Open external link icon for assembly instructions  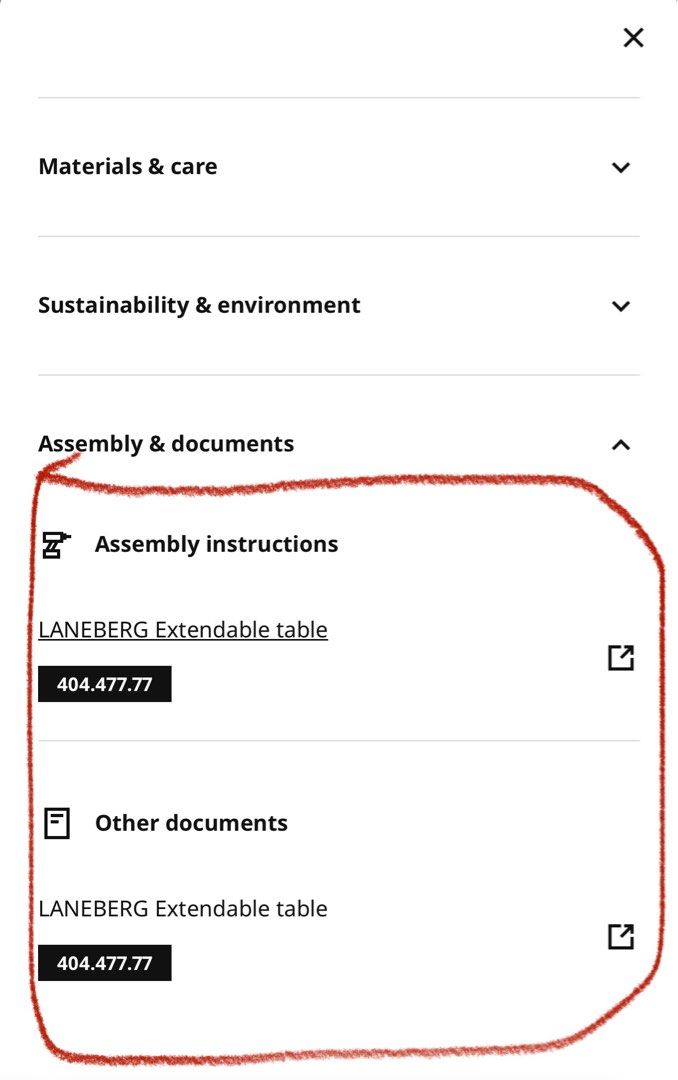(621, 658)
